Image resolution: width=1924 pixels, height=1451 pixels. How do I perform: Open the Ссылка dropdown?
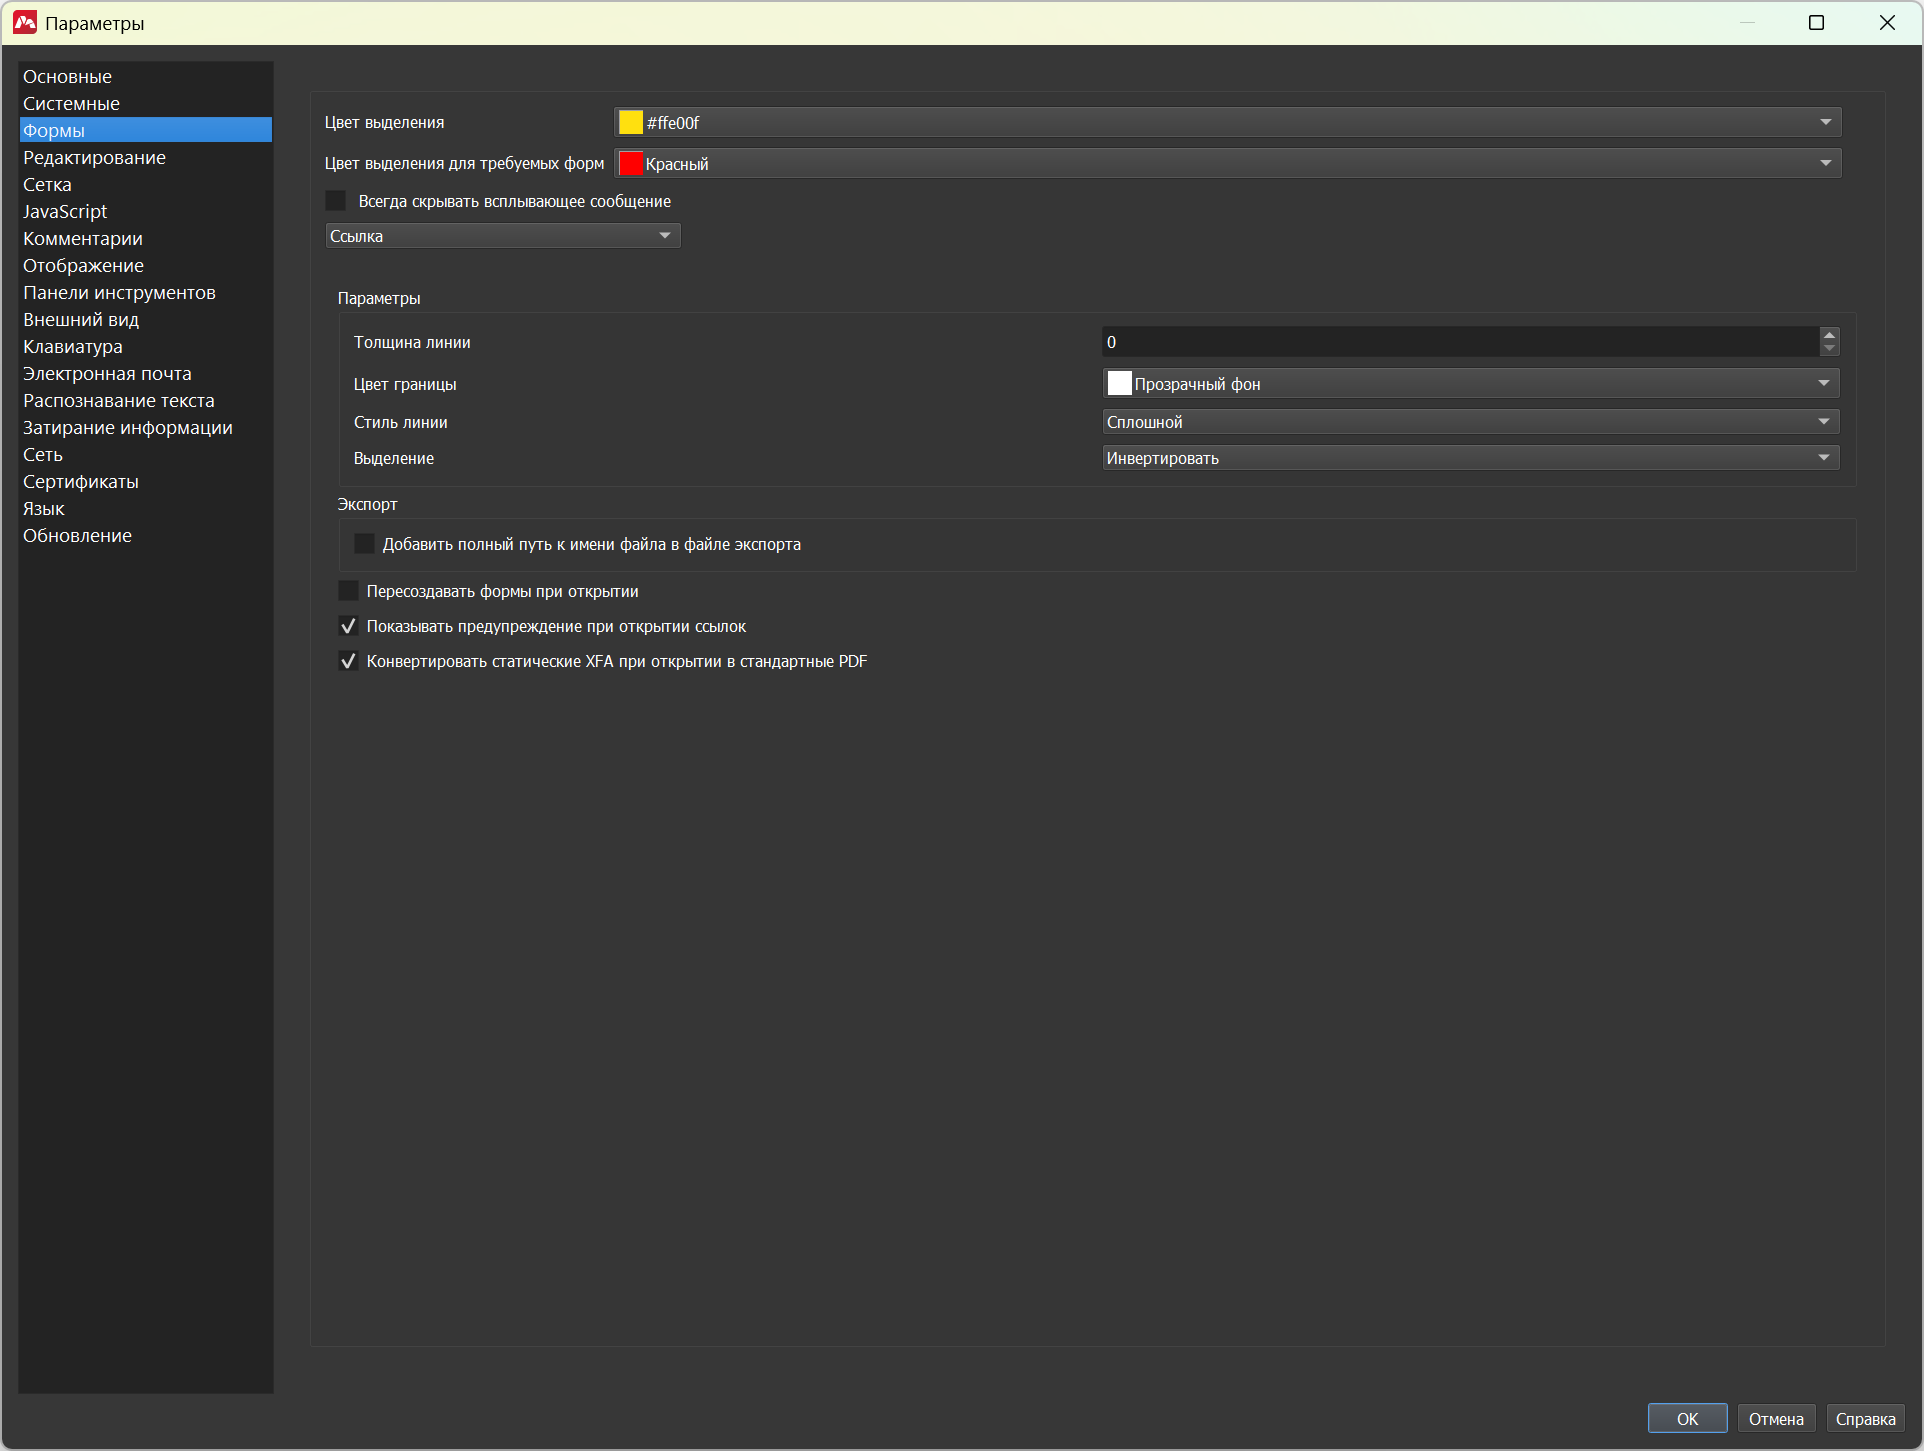[x=502, y=236]
